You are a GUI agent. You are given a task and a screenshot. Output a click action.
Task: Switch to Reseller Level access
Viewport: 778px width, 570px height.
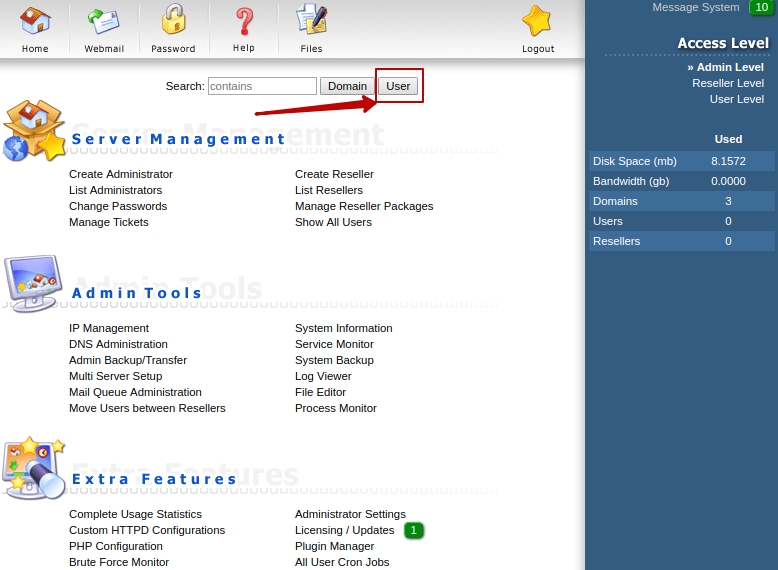tap(727, 83)
